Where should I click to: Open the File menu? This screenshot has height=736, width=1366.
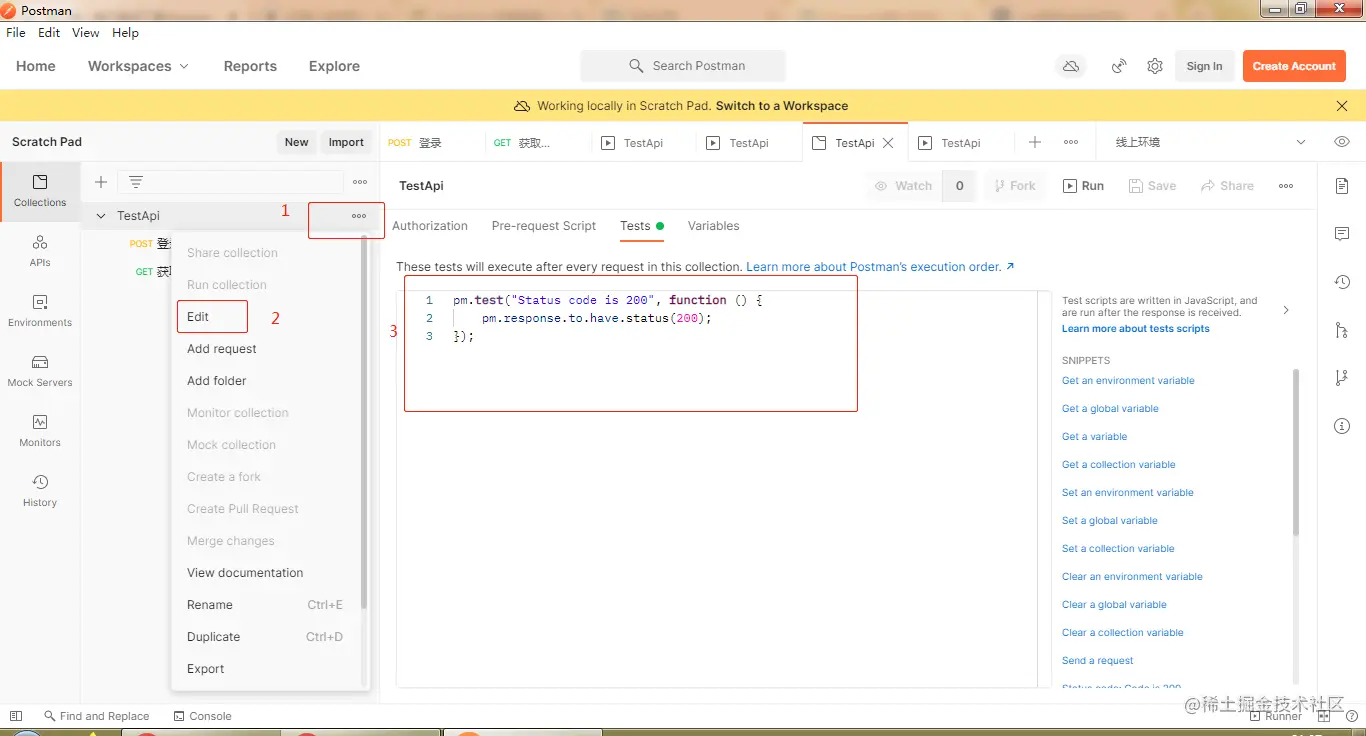pos(16,33)
